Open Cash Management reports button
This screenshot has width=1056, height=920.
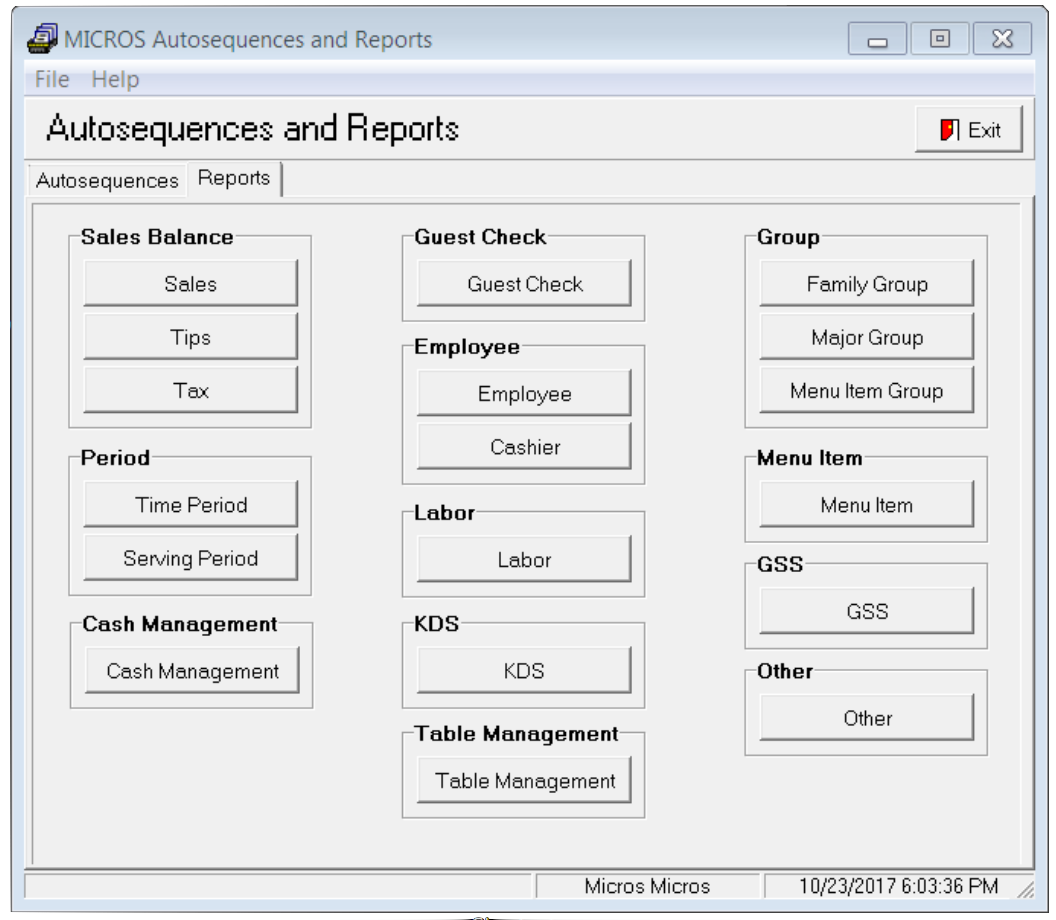pos(192,671)
